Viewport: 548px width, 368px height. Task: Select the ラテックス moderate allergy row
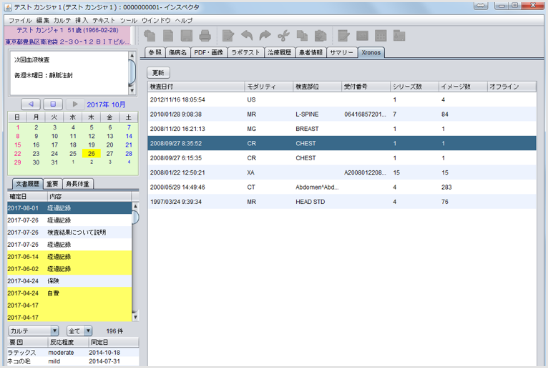click(73, 352)
